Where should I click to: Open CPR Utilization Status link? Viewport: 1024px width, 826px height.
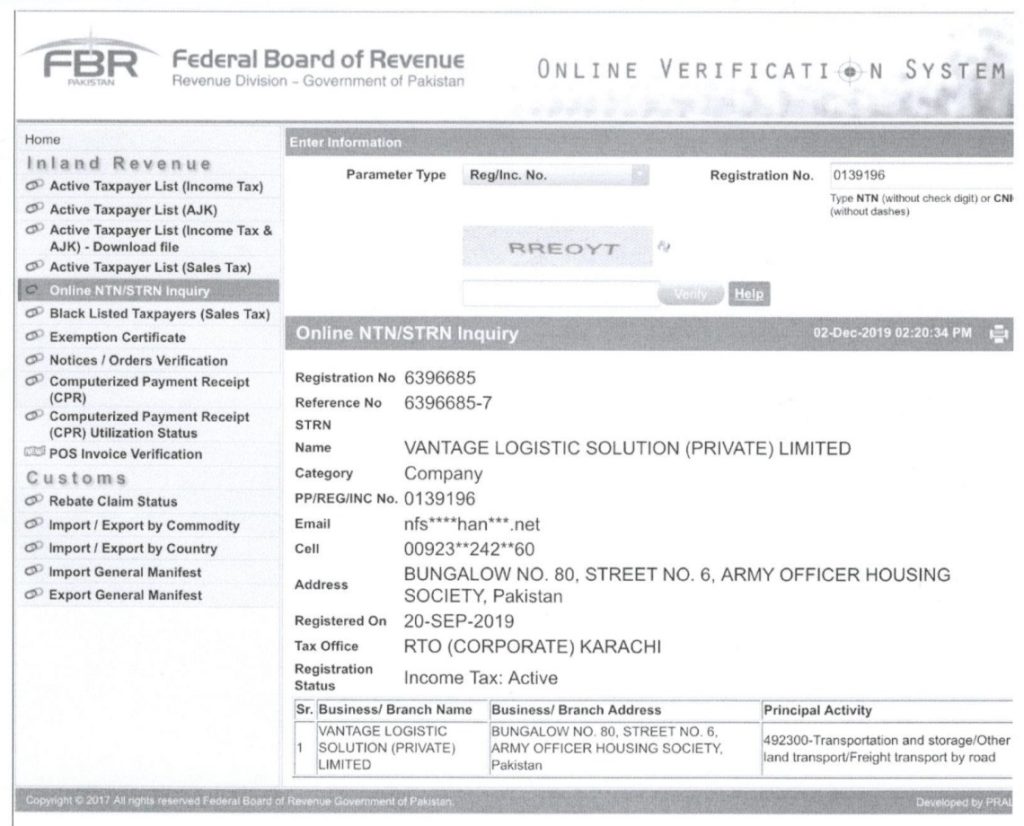[x=149, y=424]
